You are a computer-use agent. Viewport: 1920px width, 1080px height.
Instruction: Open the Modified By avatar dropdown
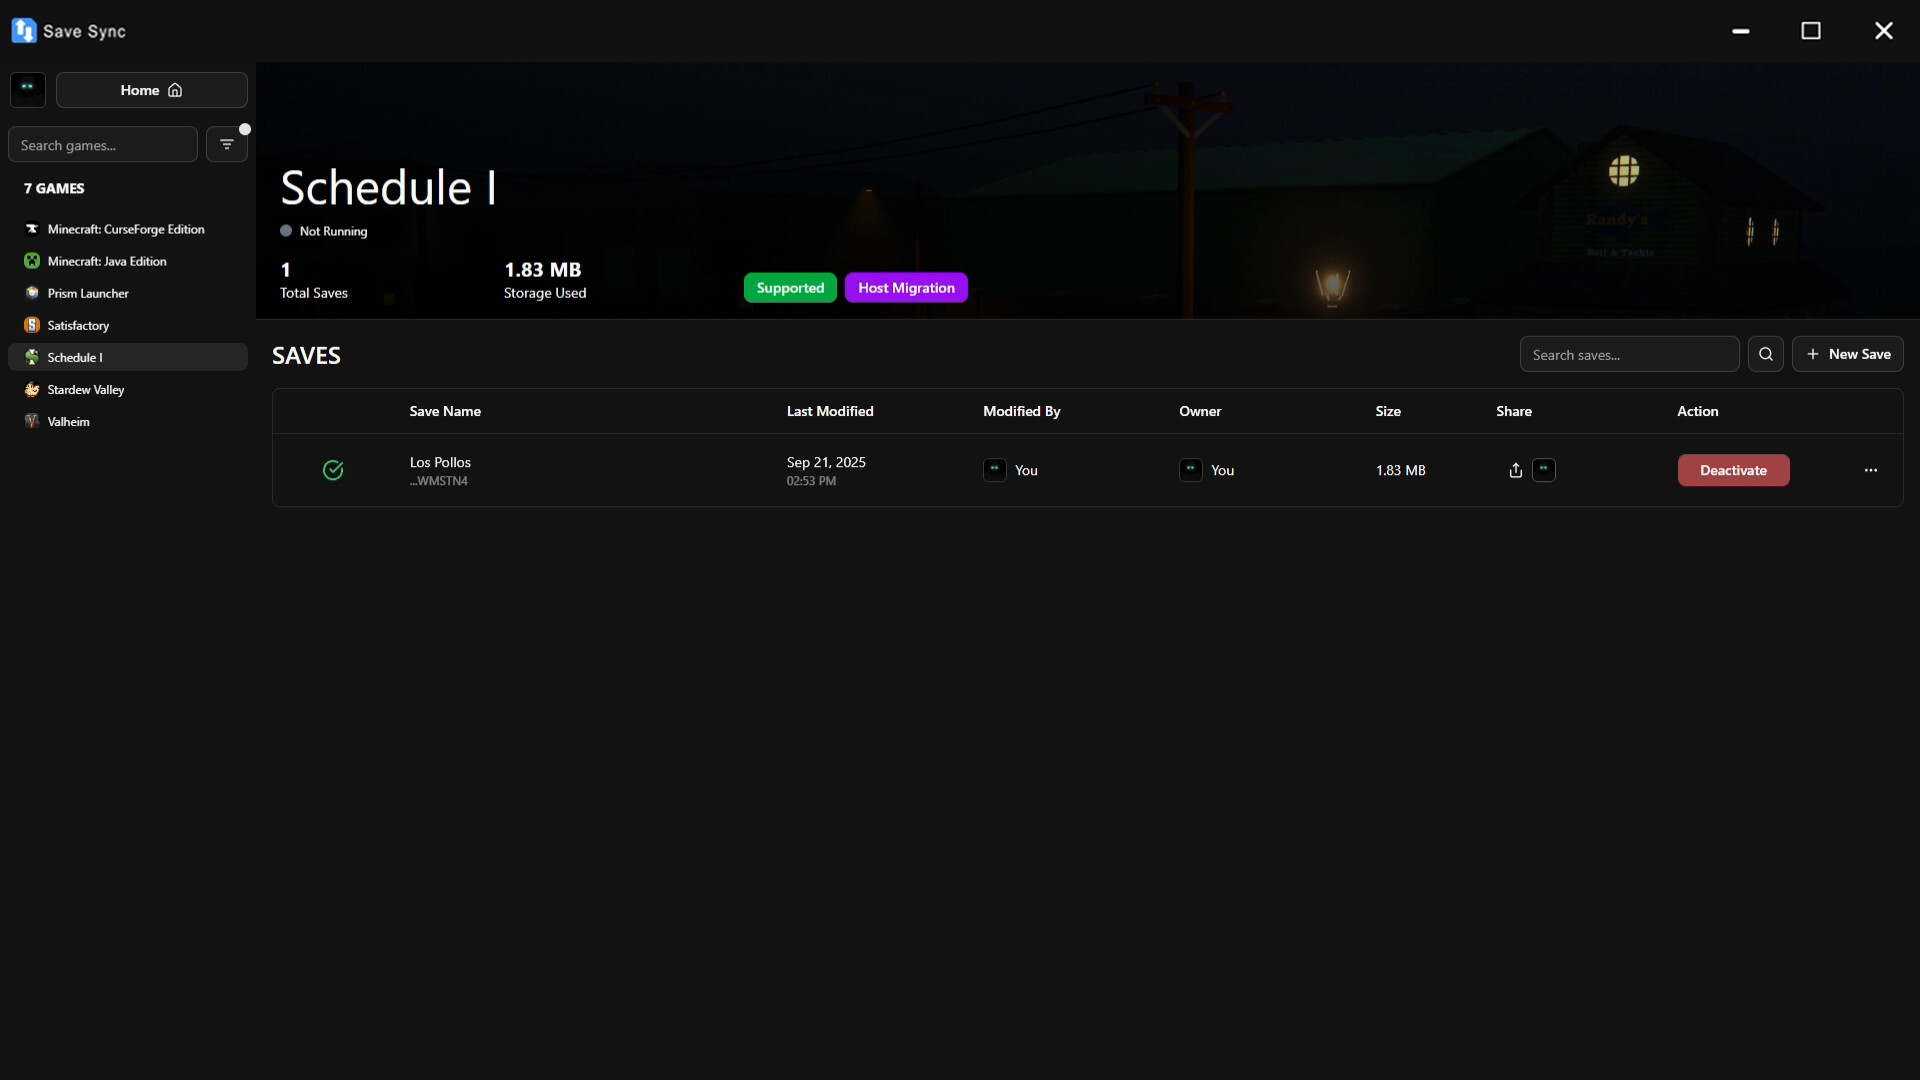995,470
